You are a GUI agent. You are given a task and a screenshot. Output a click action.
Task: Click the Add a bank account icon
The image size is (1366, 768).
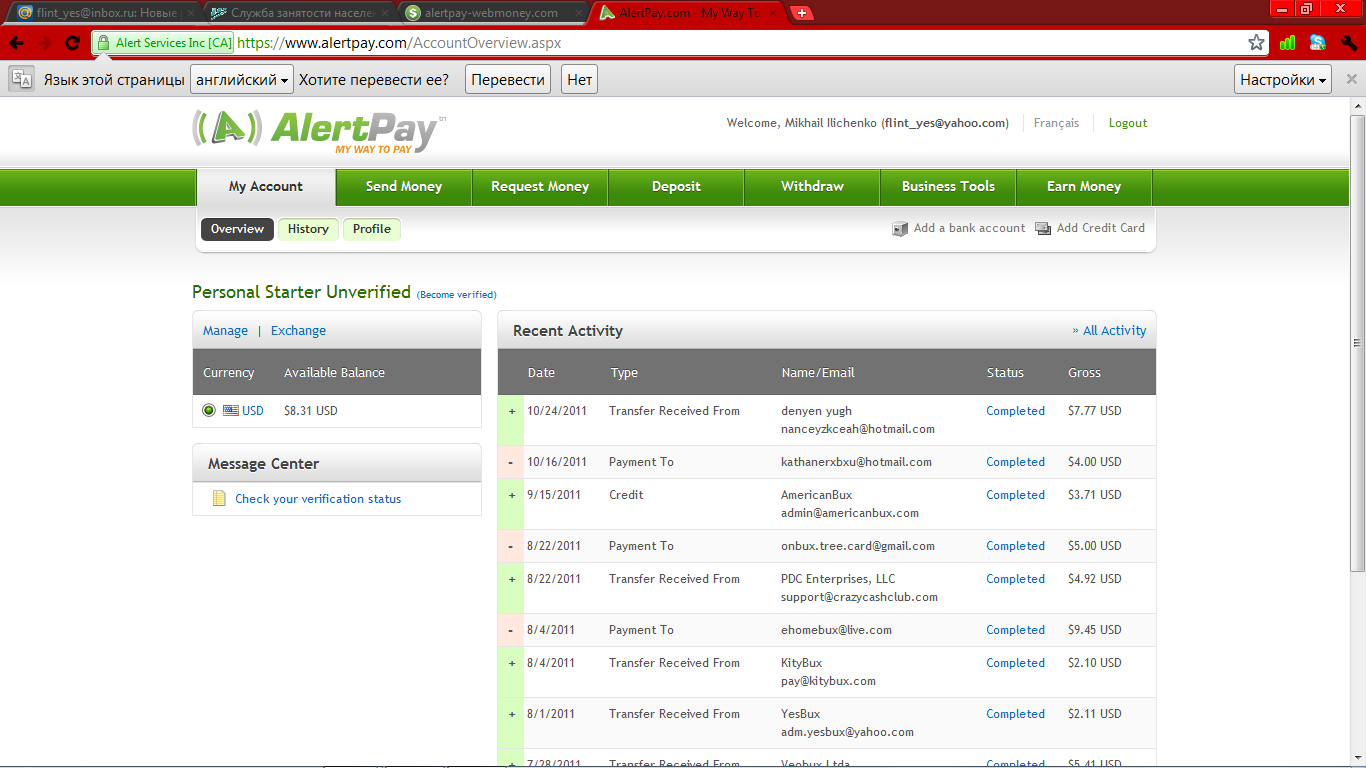[900, 229]
